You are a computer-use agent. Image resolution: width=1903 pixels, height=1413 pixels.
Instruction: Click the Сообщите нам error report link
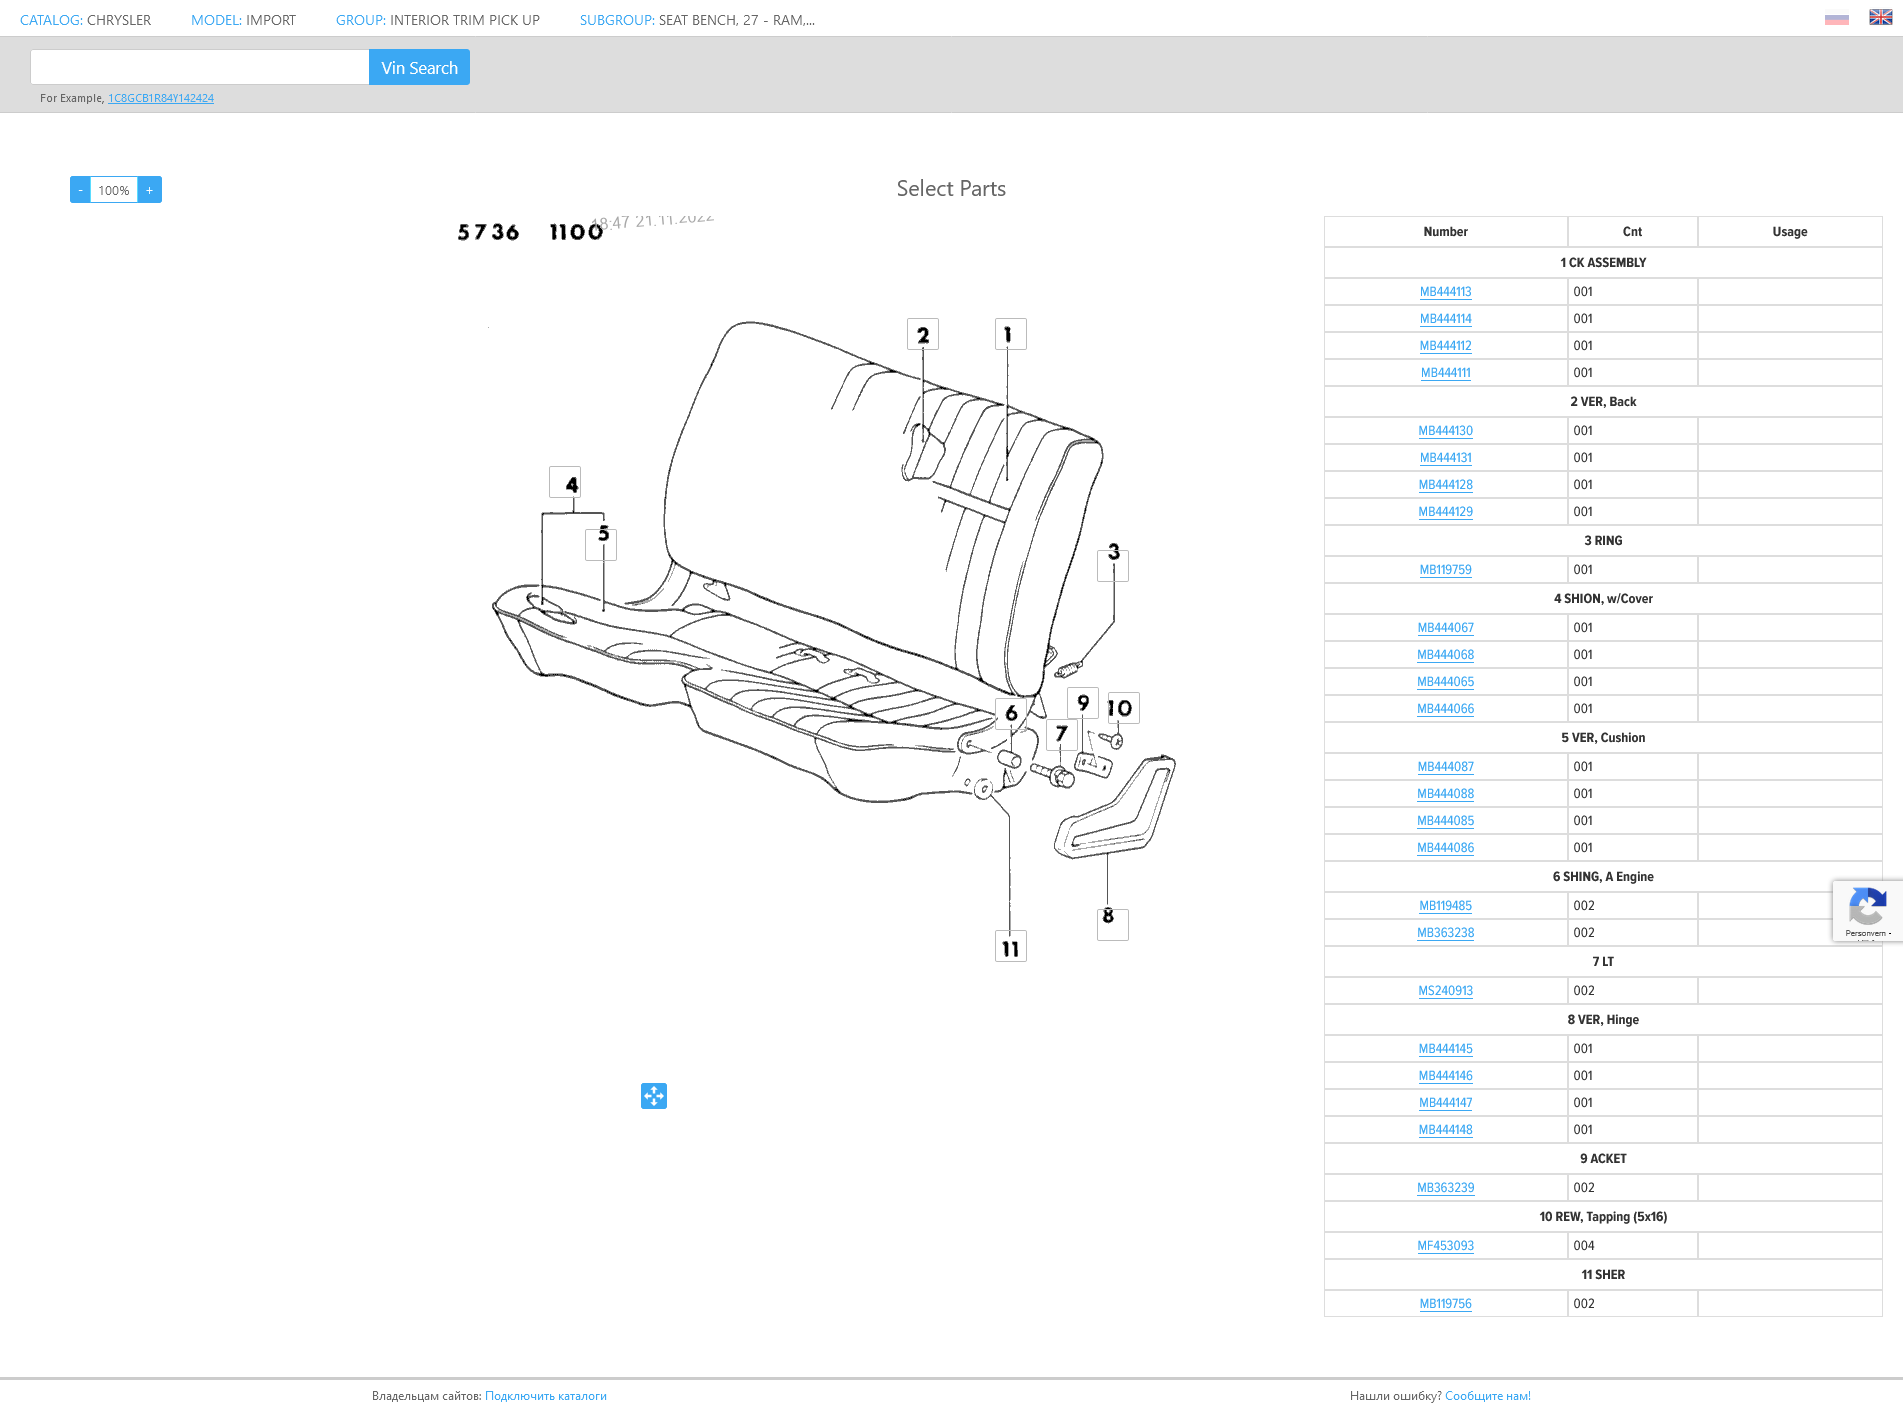click(x=1487, y=1396)
